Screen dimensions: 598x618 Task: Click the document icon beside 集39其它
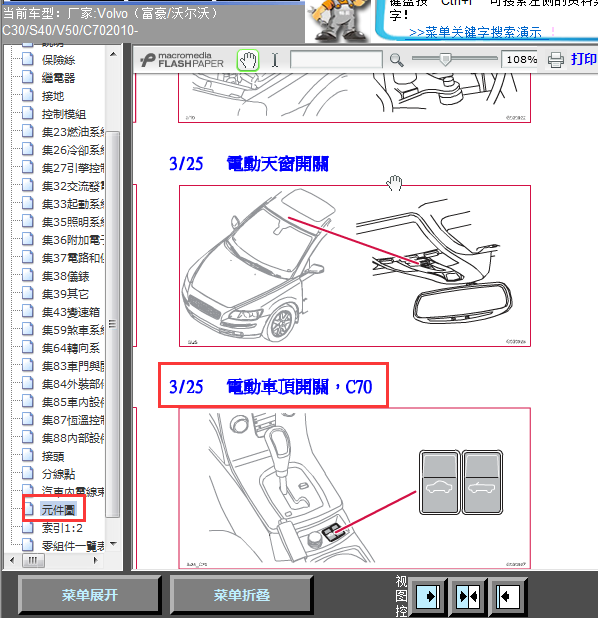click(x=28, y=293)
